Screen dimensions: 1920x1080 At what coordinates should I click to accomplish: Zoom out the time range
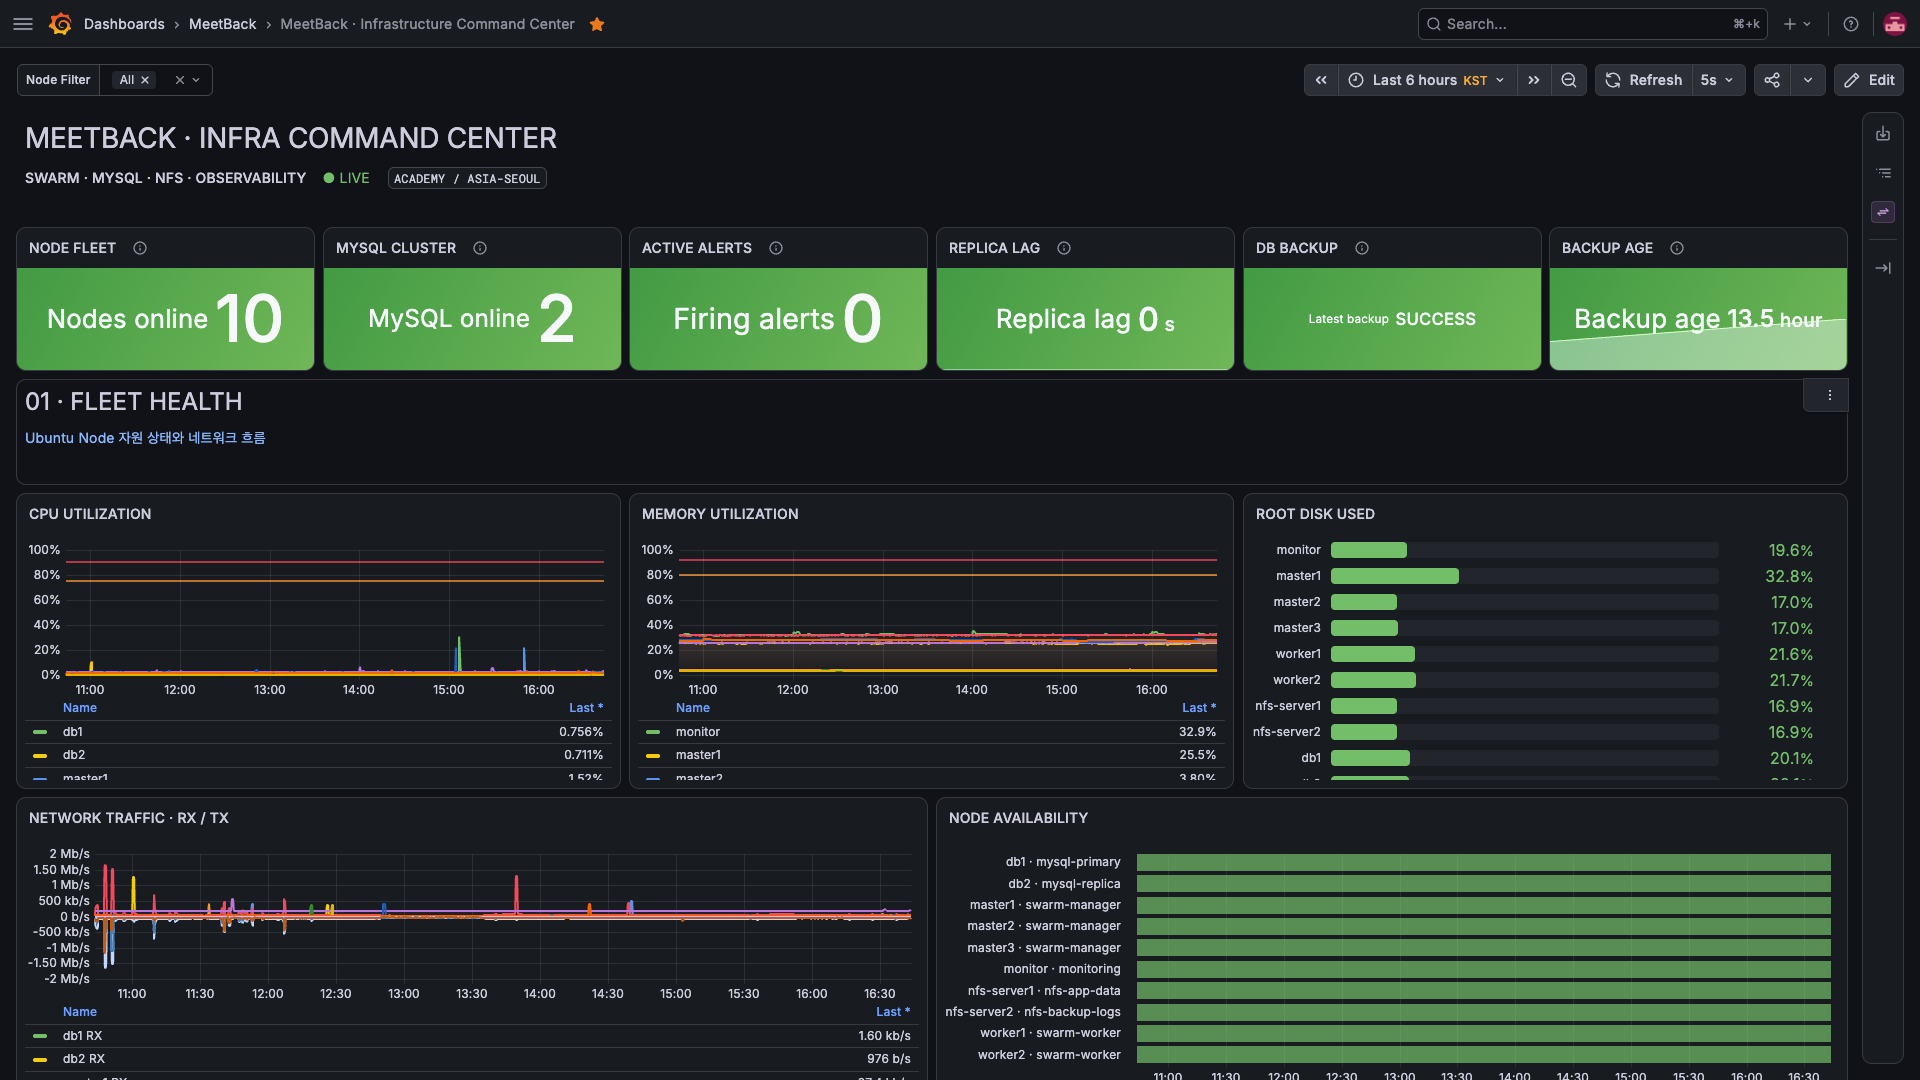click(x=1569, y=80)
